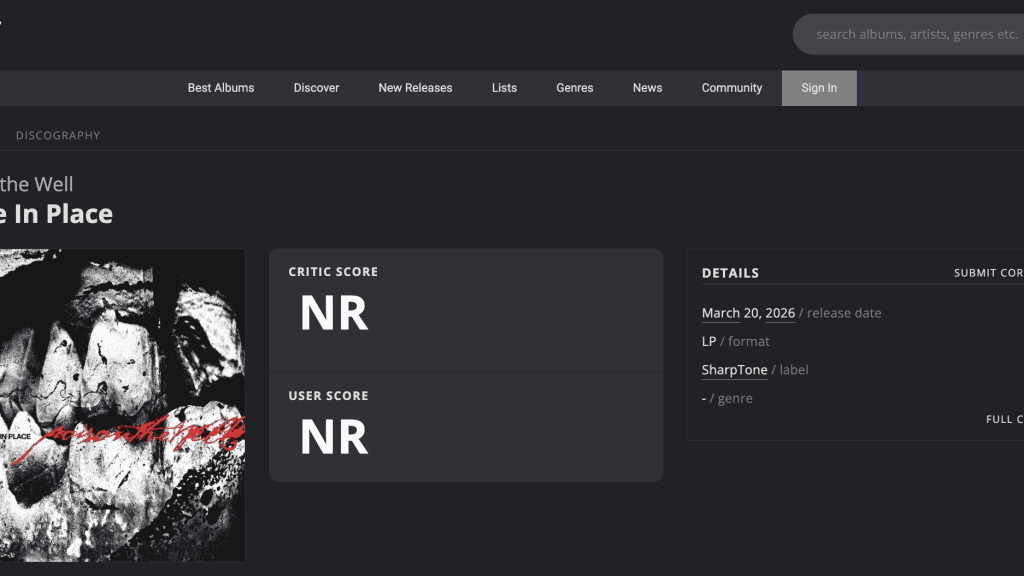Open the artist name link above album title
This screenshot has width=1024, height=576.
click(x=36, y=184)
